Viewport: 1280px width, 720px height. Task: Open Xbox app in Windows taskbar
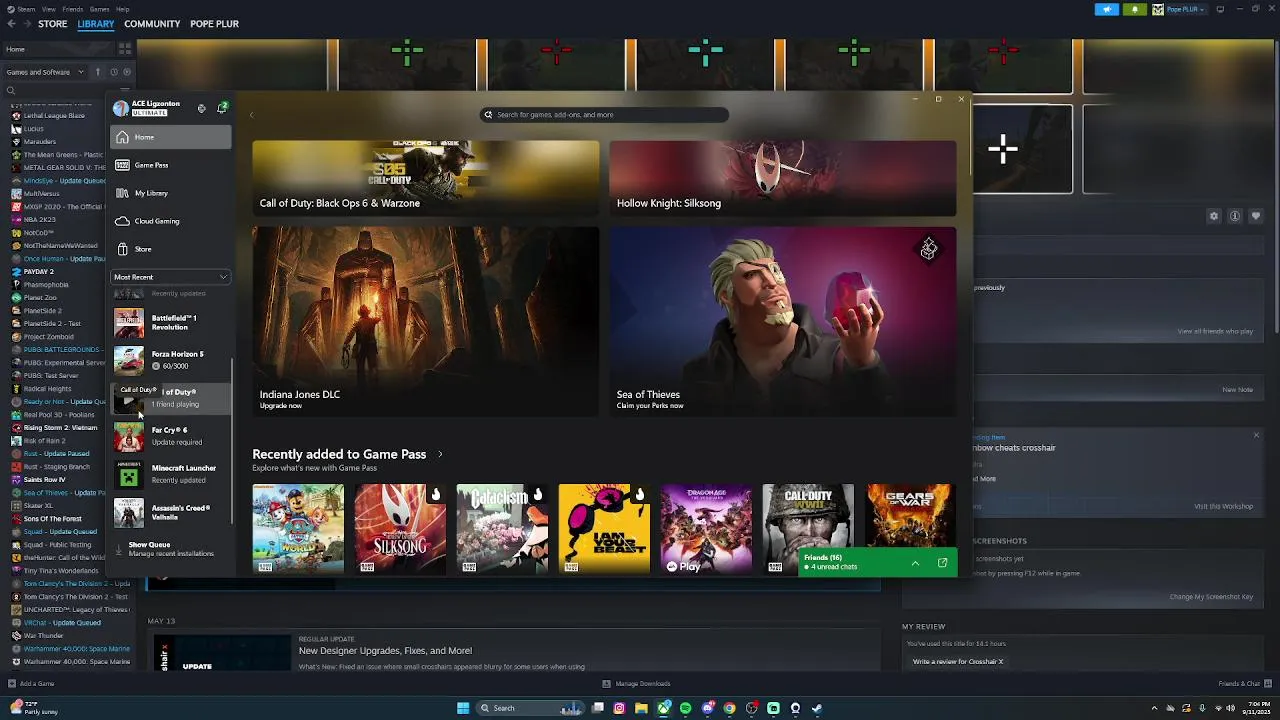663,708
